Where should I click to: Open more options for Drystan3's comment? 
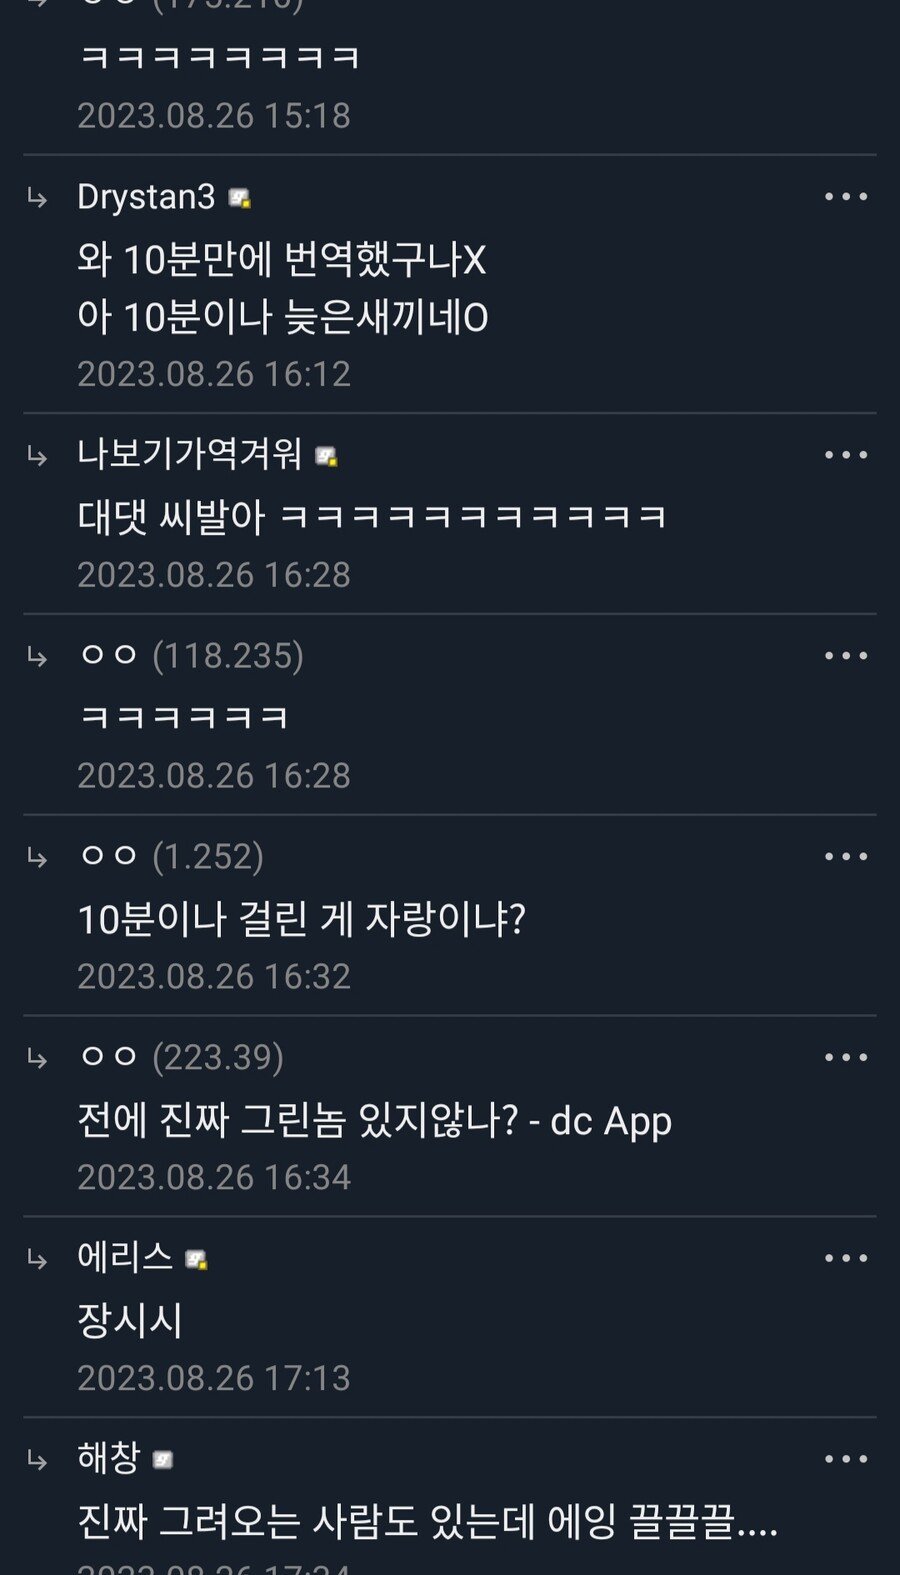coord(845,197)
